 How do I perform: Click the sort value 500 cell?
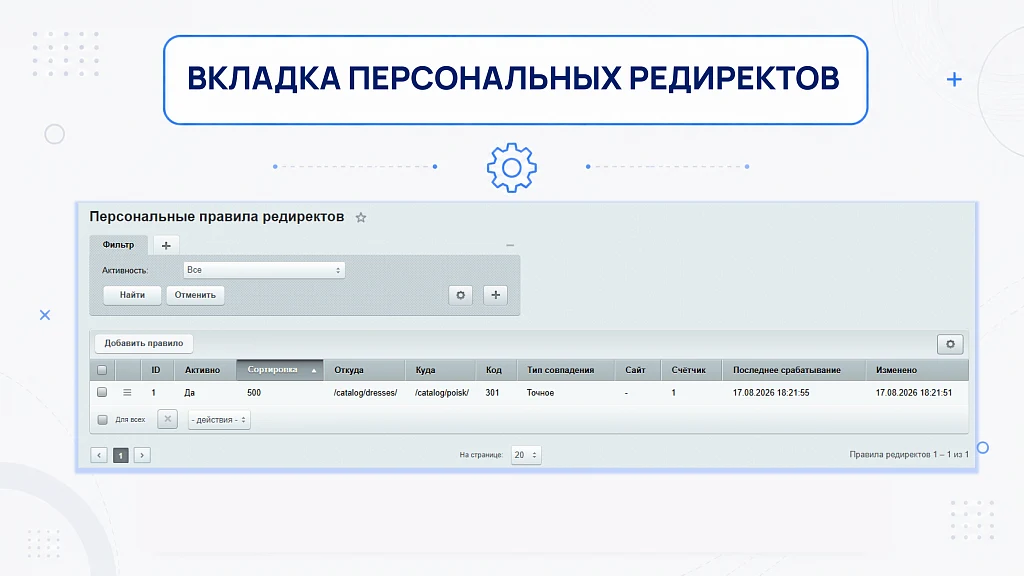pos(254,393)
